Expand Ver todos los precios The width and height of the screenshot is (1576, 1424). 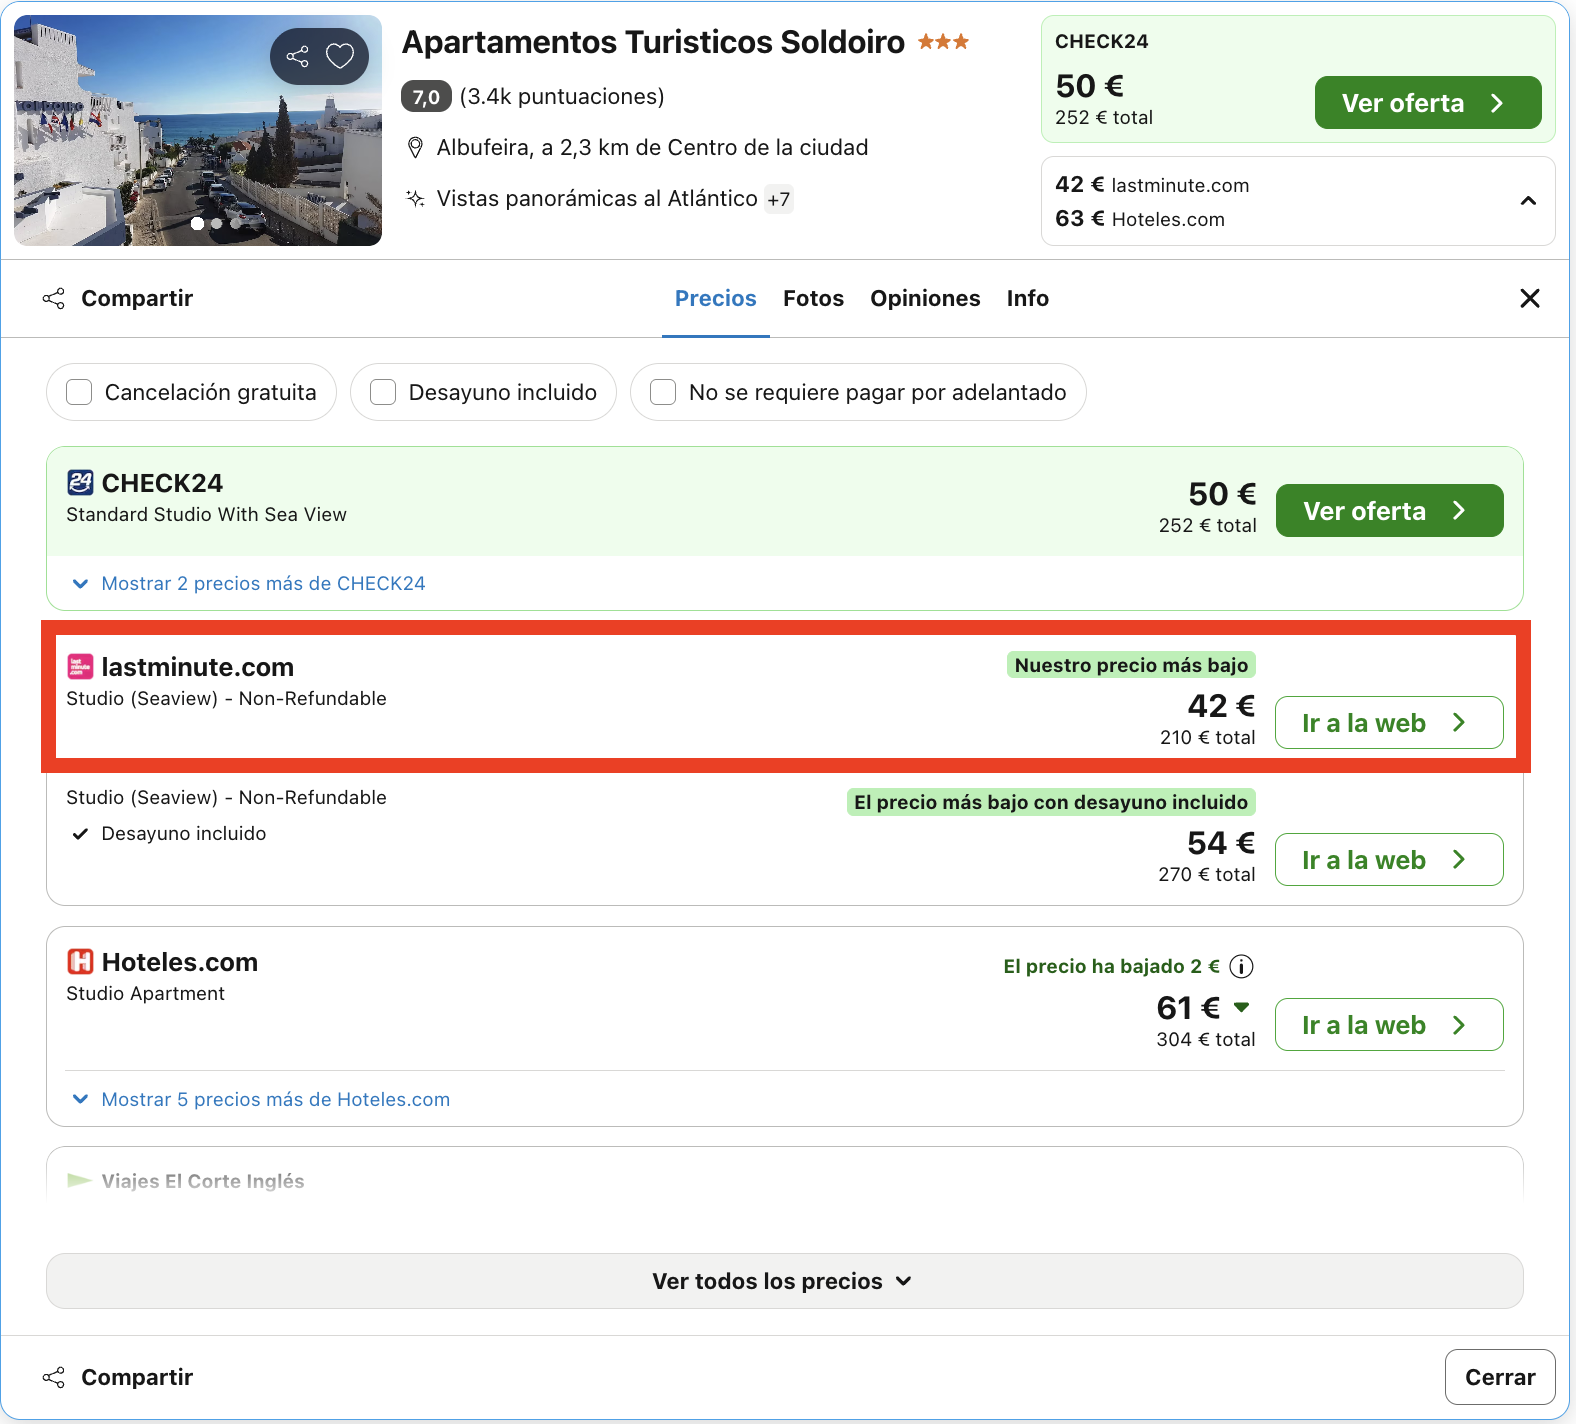coord(785,1281)
